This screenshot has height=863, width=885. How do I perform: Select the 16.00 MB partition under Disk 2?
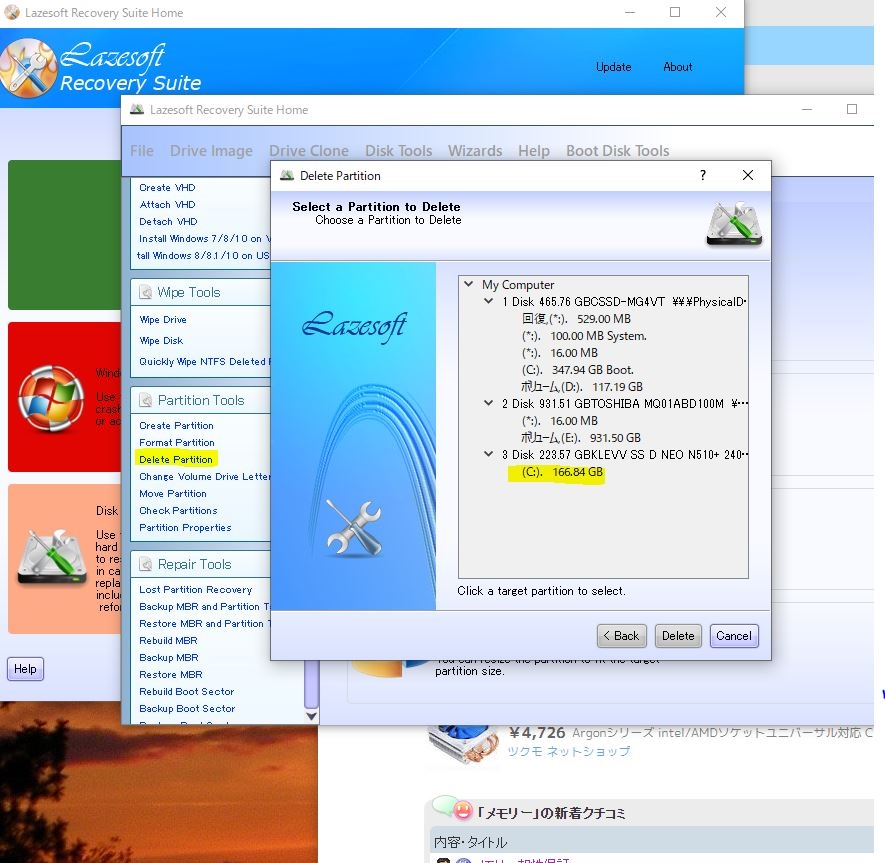pos(559,421)
